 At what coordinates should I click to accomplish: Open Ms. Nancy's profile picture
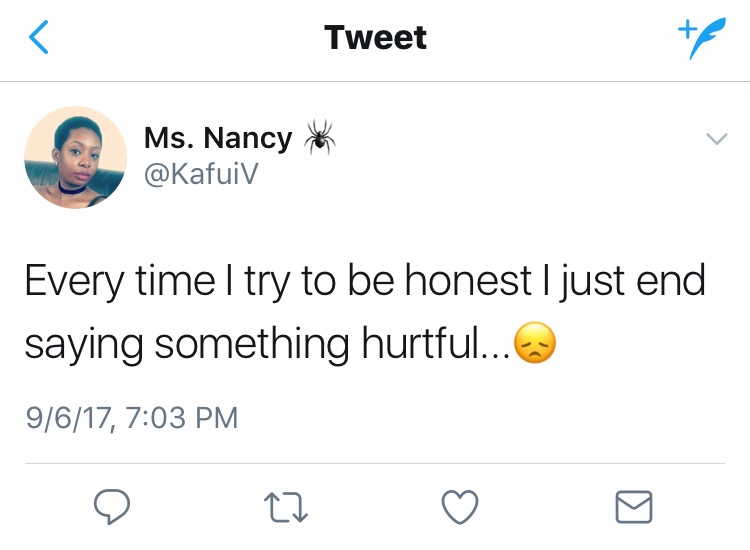pyautogui.click(x=75, y=157)
